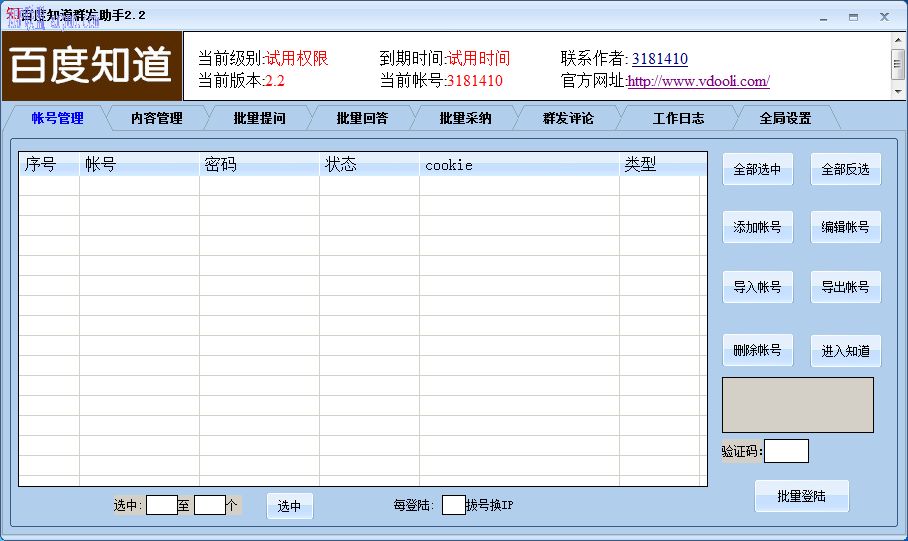Maximize the window
908x541 pixels.
coord(854,17)
